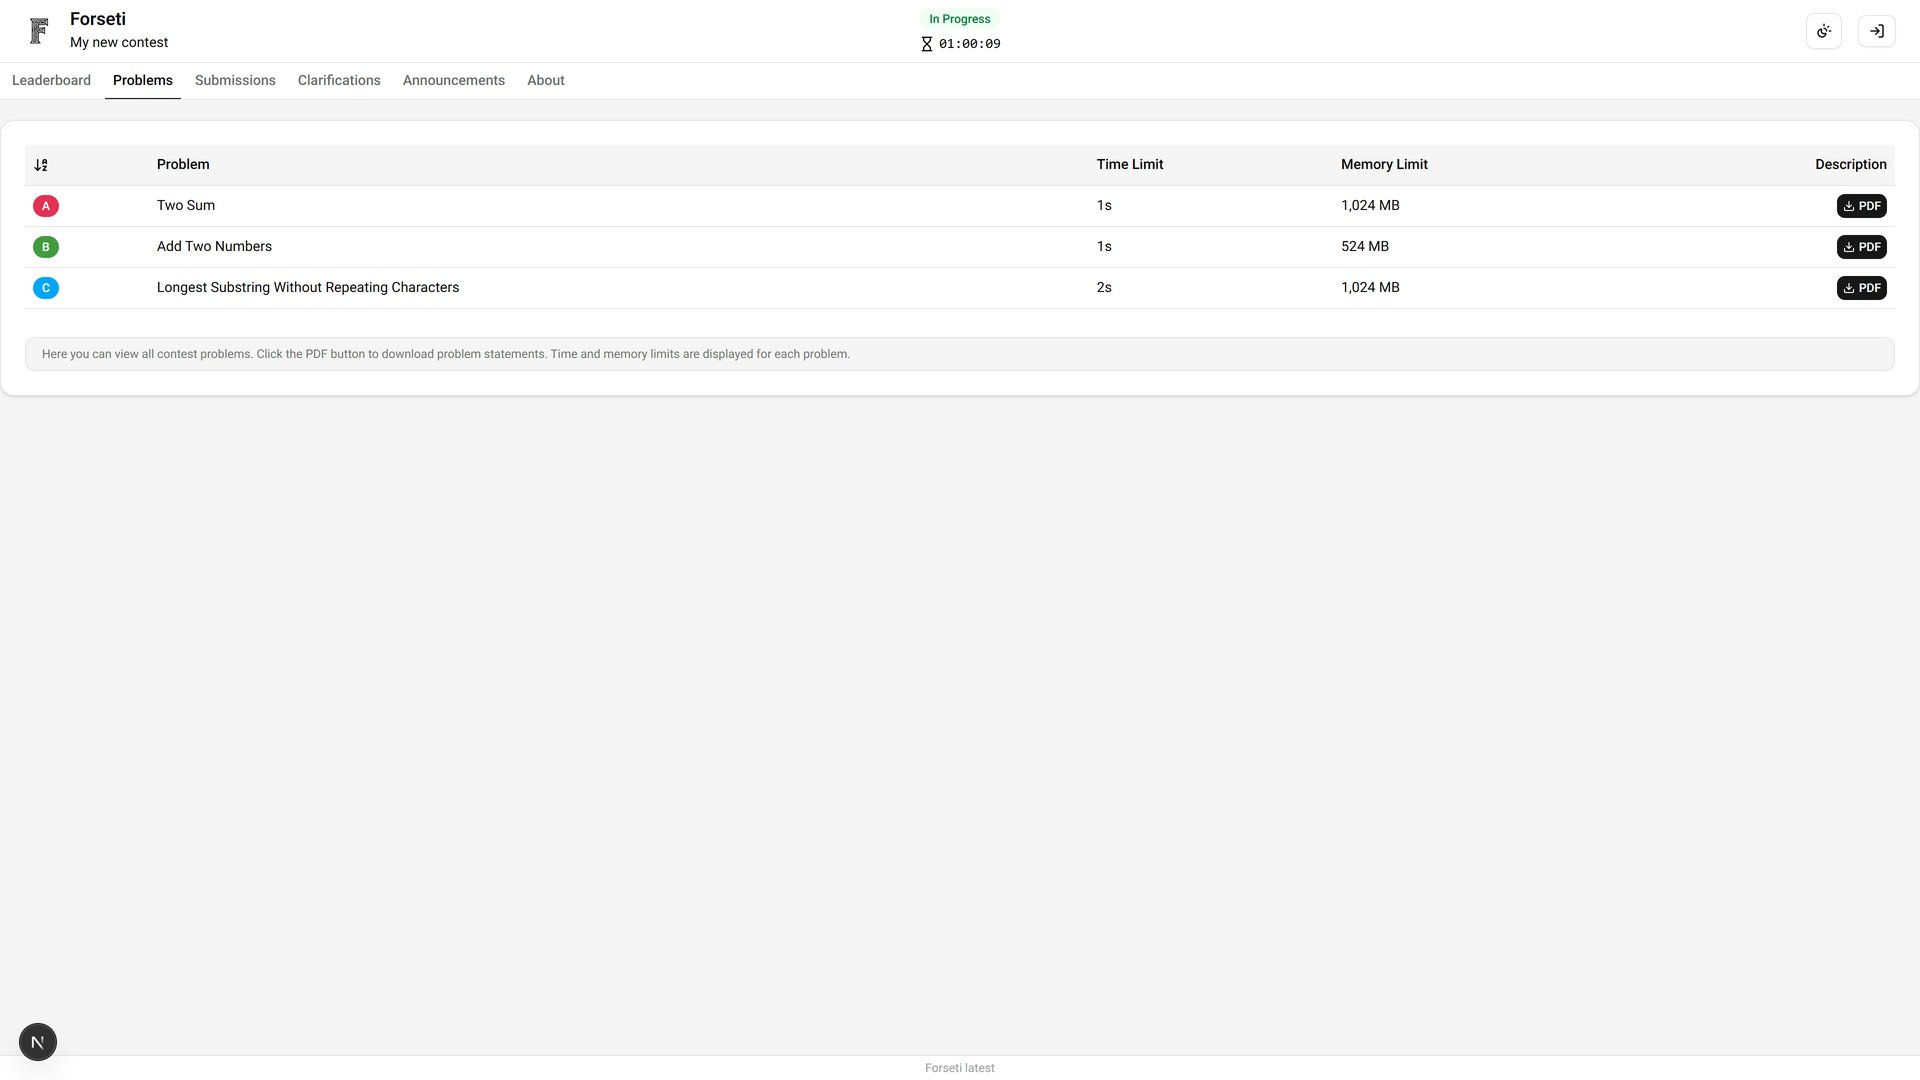
Task: Click the green problem B badge
Action: (x=46, y=247)
